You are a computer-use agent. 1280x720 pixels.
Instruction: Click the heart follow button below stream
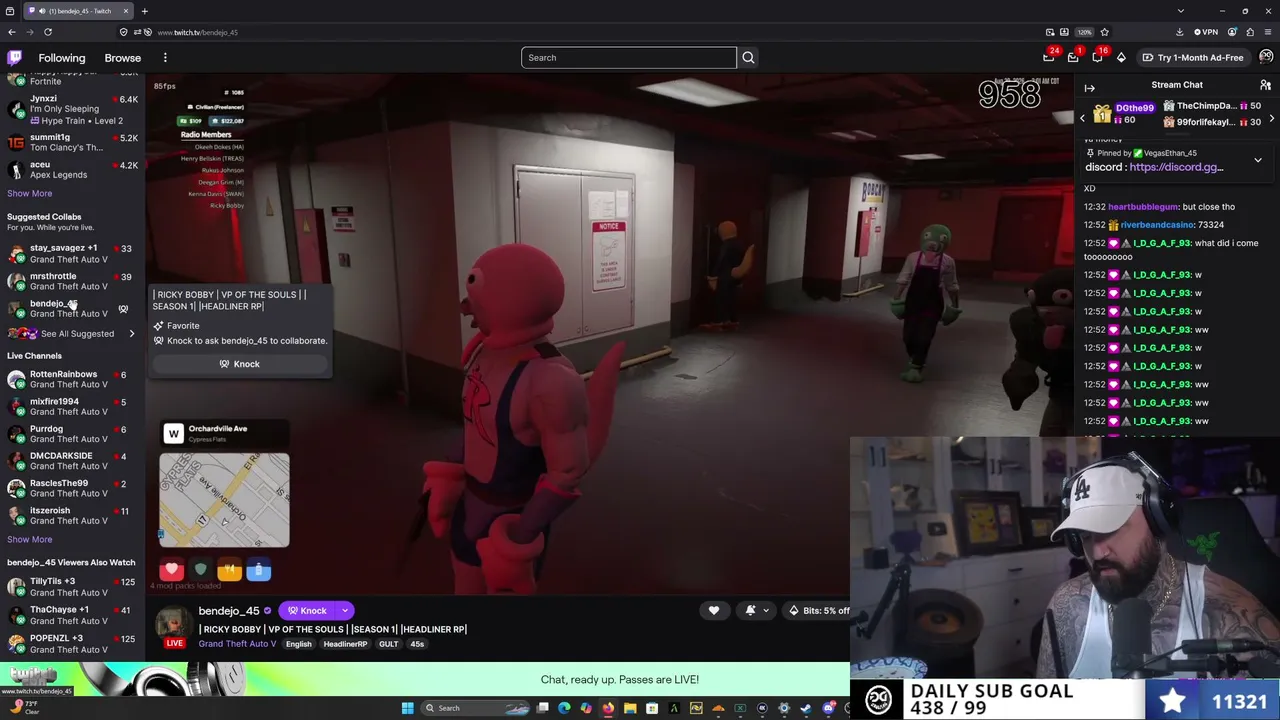[713, 610]
